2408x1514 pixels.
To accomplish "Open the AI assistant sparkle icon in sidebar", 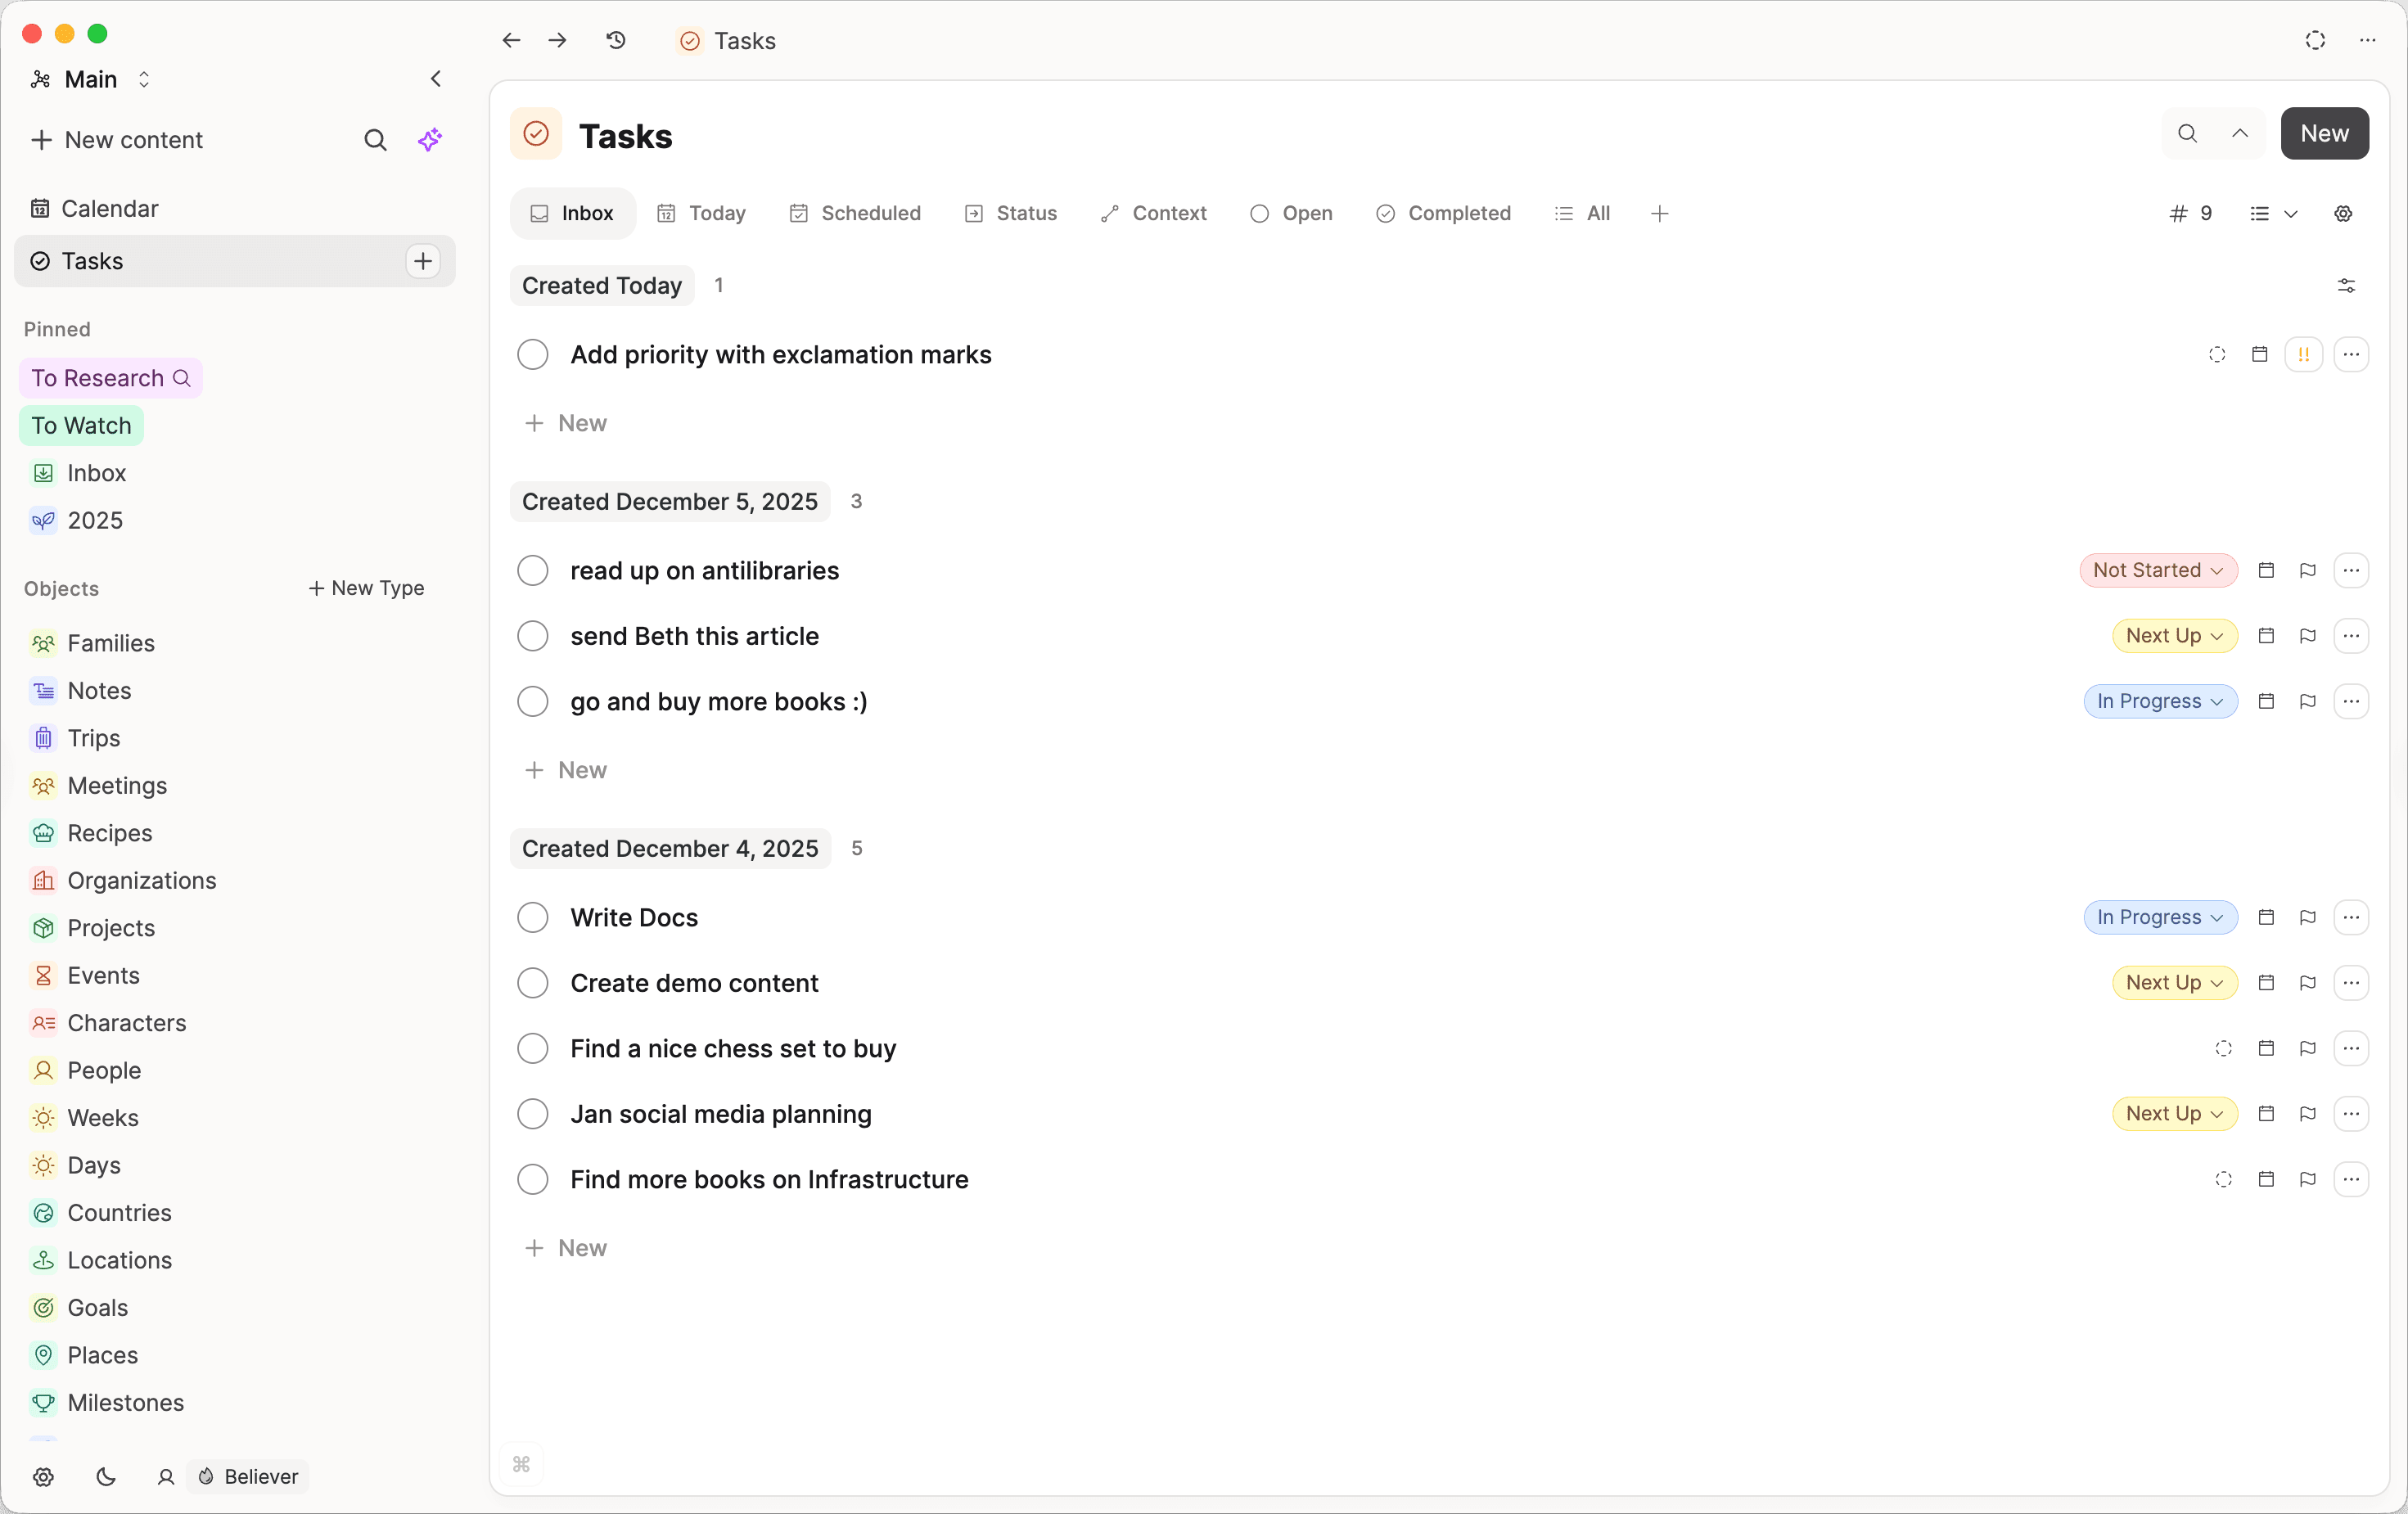I will tap(429, 140).
